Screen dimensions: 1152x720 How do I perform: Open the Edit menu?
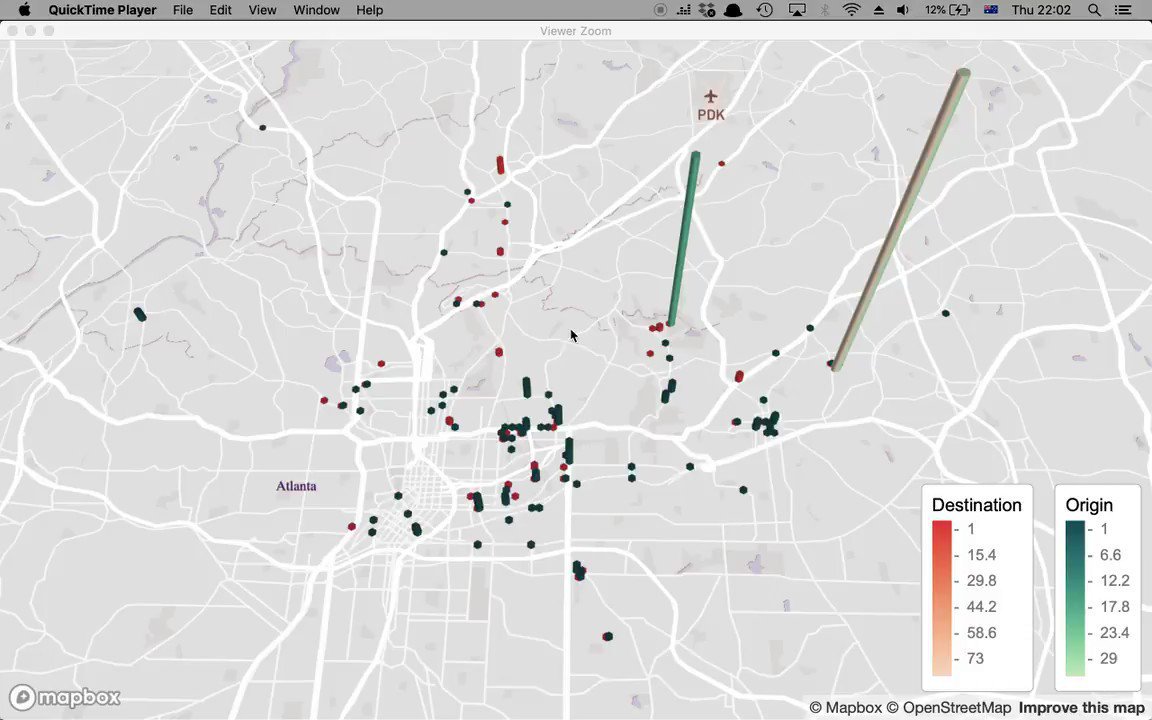click(220, 10)
